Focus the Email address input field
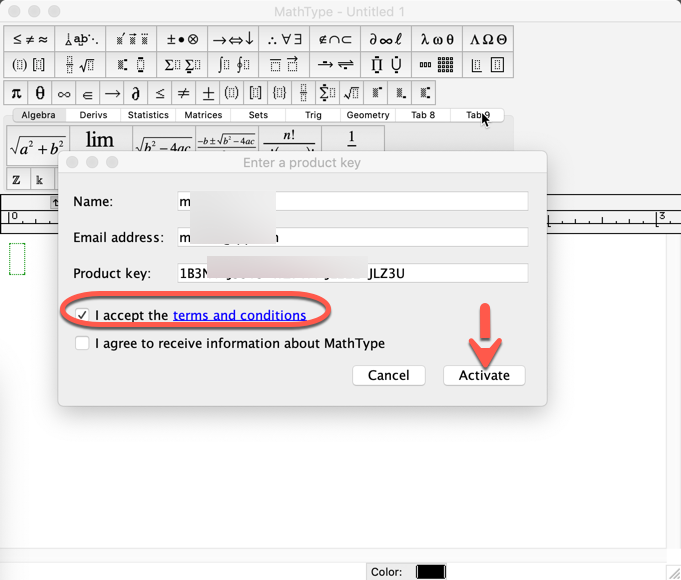Image resolution: width=681 pixels, height=580 pixels. pyautogui.click(x=353, y=237)
